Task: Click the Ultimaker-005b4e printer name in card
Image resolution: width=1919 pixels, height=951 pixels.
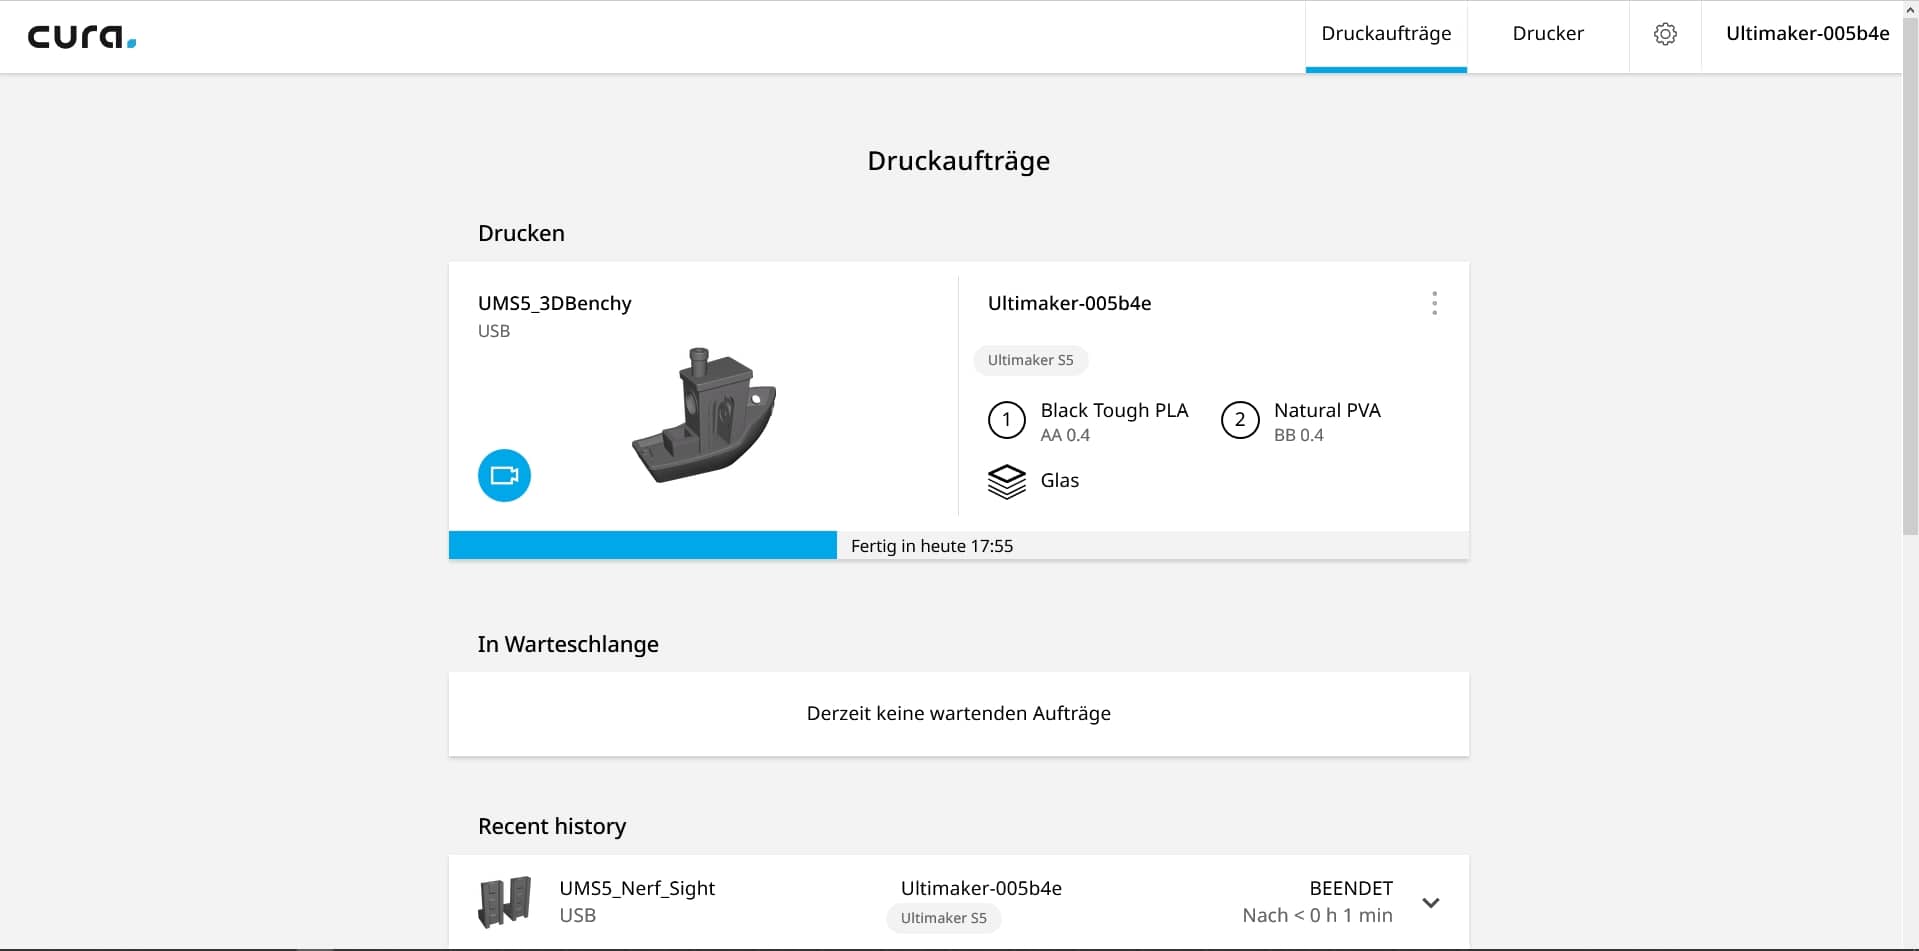Action: pyautogui.click(x=1070, y=303)
